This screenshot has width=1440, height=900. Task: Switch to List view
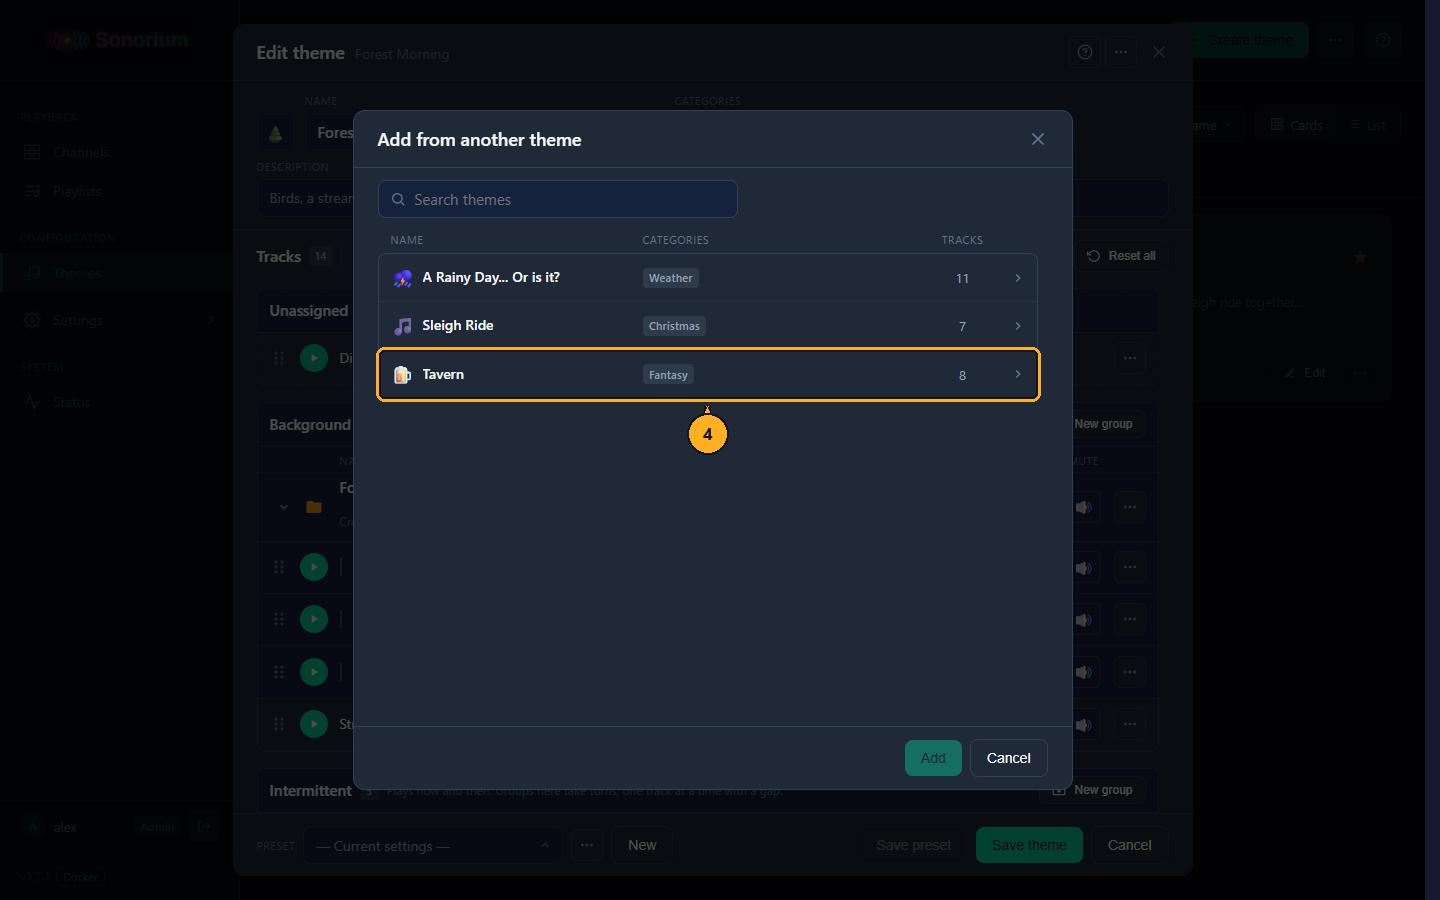(1368, 125)
